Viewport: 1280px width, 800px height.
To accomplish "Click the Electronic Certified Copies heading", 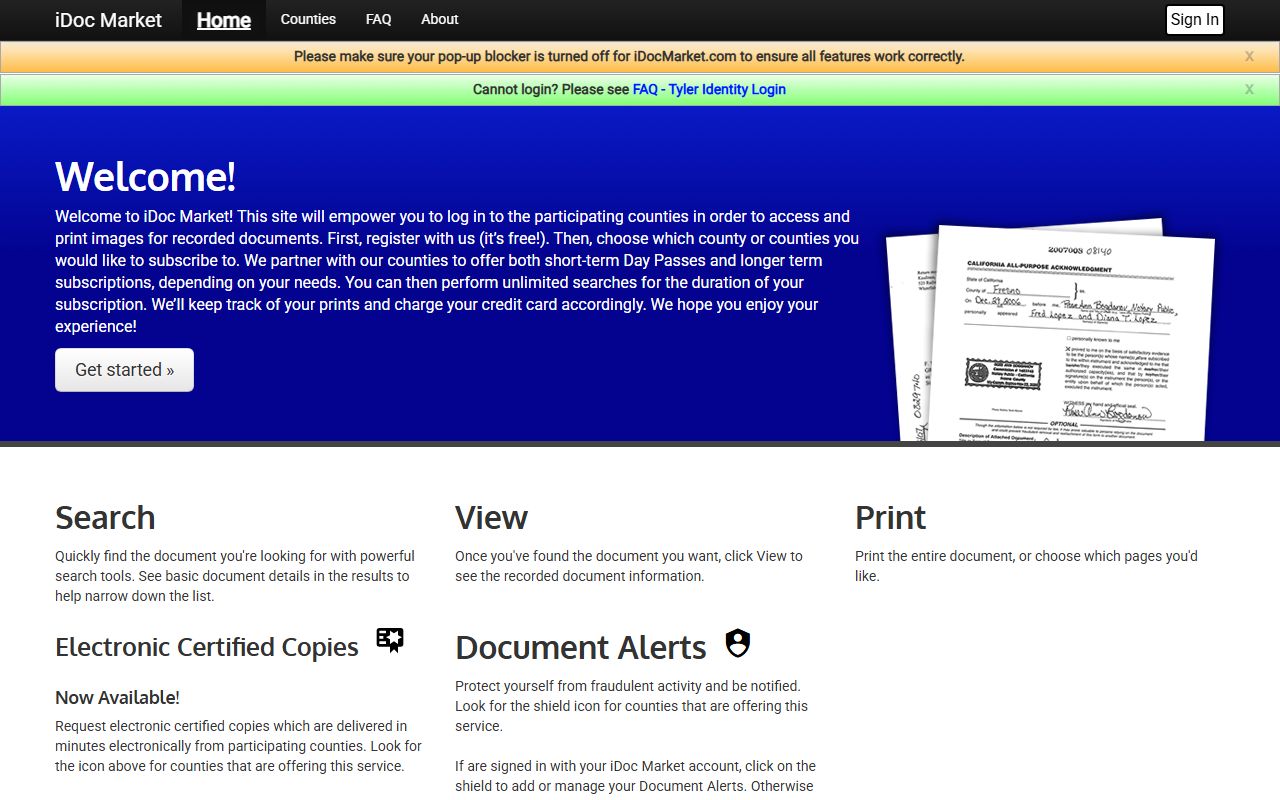I will pyautogui.click(x=207, y=647).
